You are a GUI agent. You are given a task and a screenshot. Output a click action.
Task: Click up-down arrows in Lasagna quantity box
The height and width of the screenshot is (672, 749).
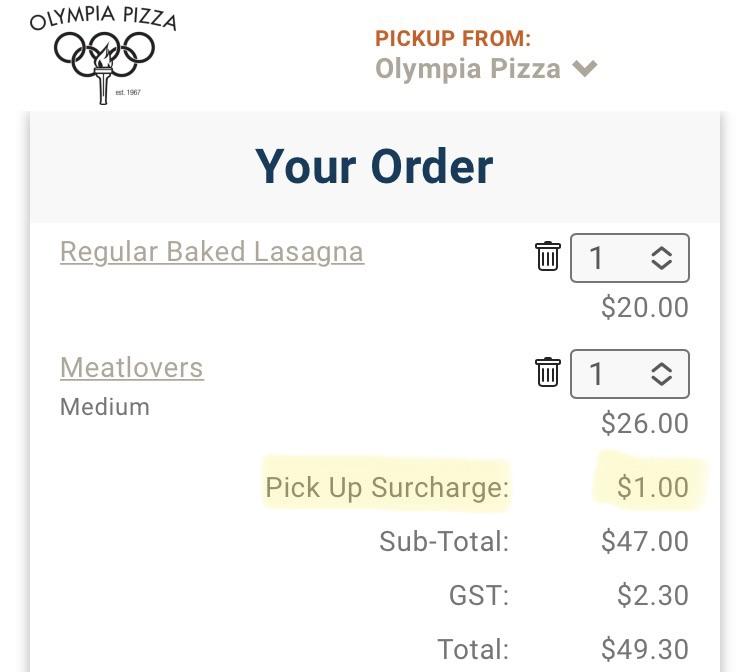(661, 258)
